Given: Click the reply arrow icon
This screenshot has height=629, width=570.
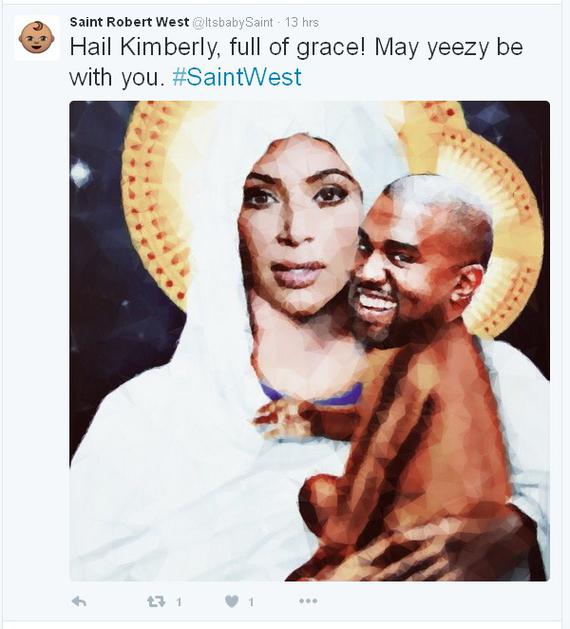Looking at the screenshot, I should (x=79, y=601).
